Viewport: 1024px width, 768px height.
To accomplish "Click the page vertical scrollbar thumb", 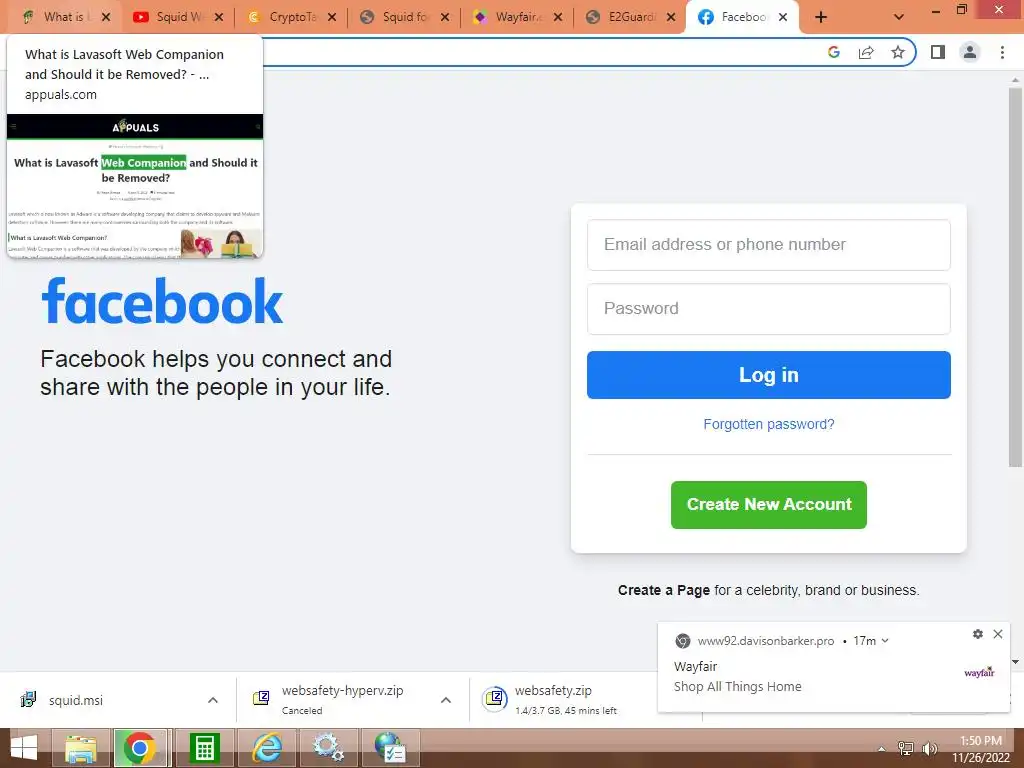I will tap(1015, 278).
